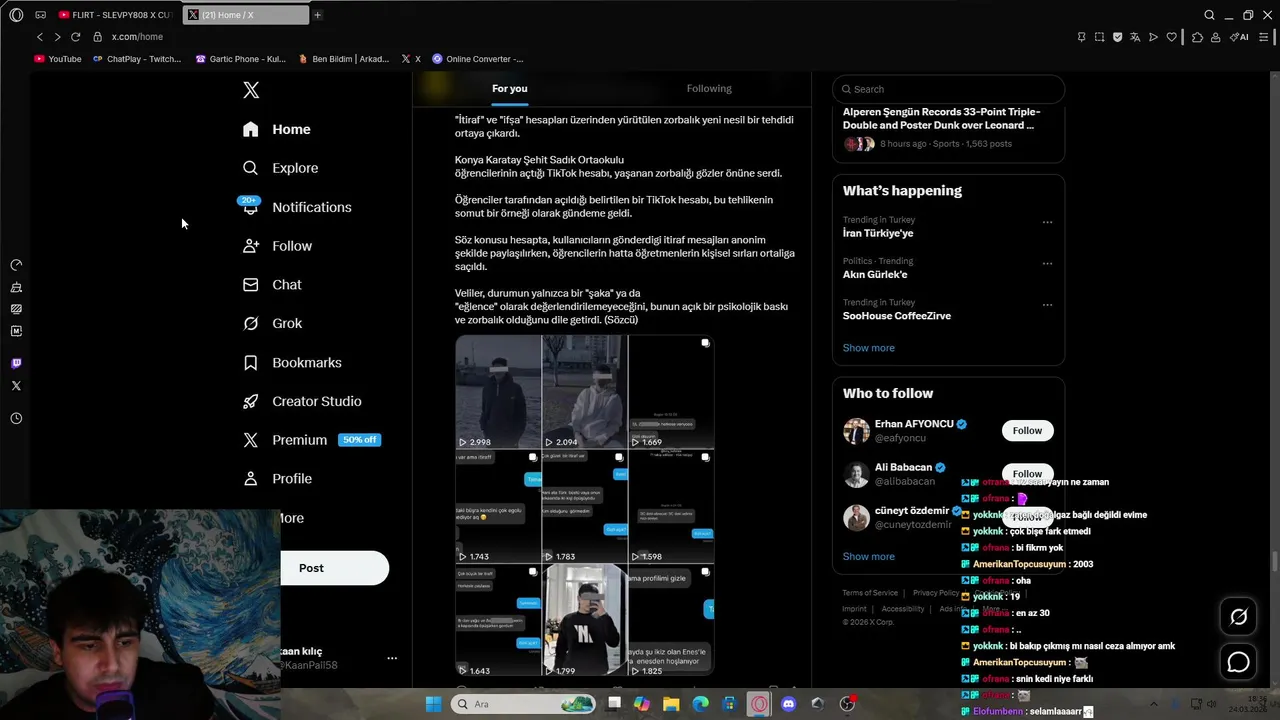Open the Akın Gürlek'e trend

click(x=875, y=274)
